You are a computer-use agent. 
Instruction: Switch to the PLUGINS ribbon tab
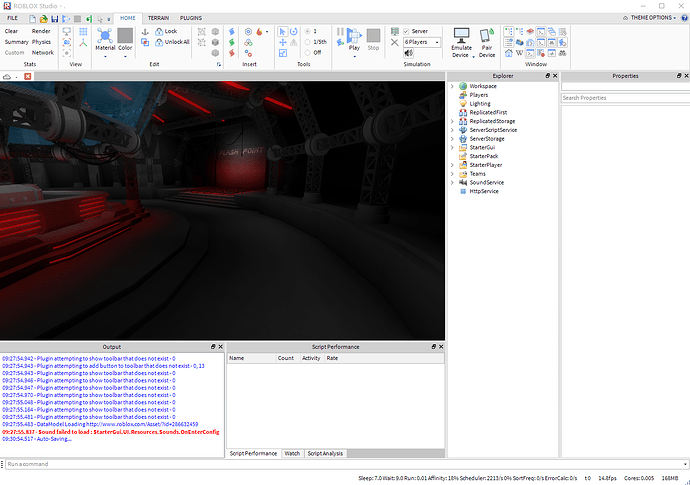point(191,18)
